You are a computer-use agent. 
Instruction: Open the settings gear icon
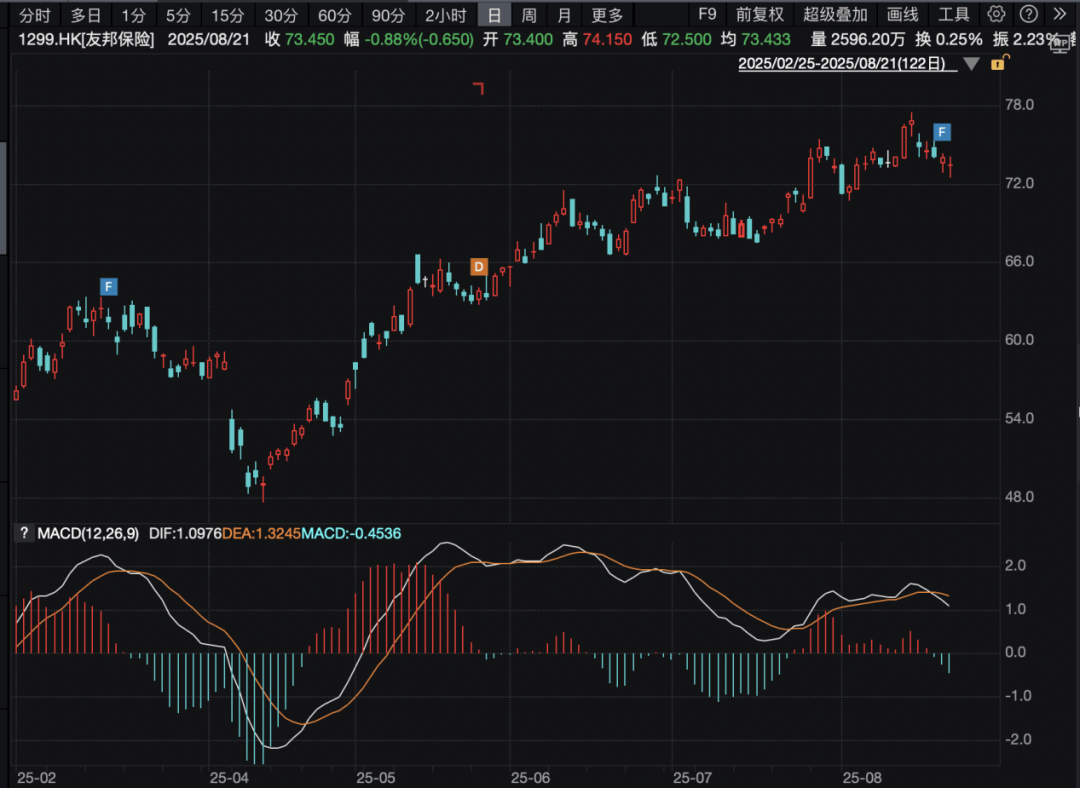(996, 14)
